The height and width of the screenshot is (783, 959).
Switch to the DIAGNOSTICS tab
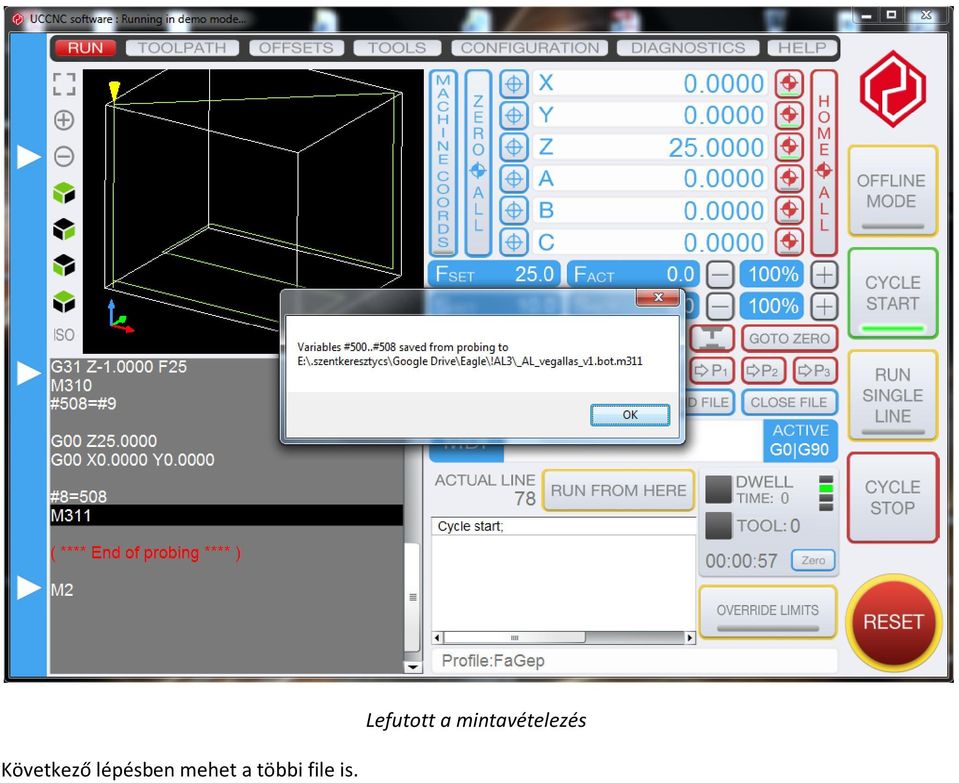click(688, 48)
